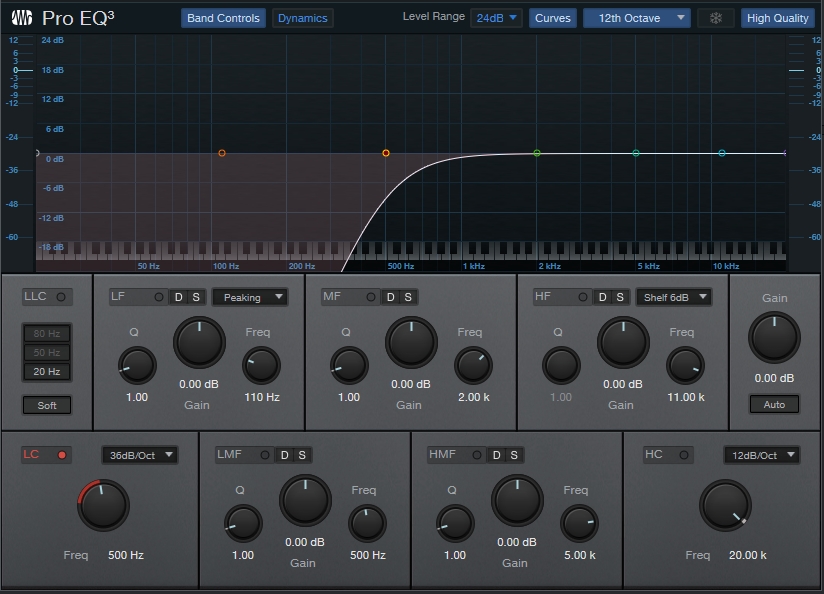Select 80 Hz LLC frequency
Image resolution: width=824 pixels, height=594 pixels.
point(47,333)
